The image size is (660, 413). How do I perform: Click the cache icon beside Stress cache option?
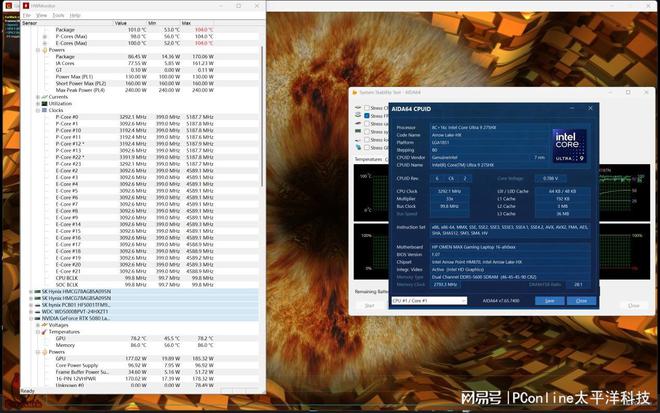358,123
